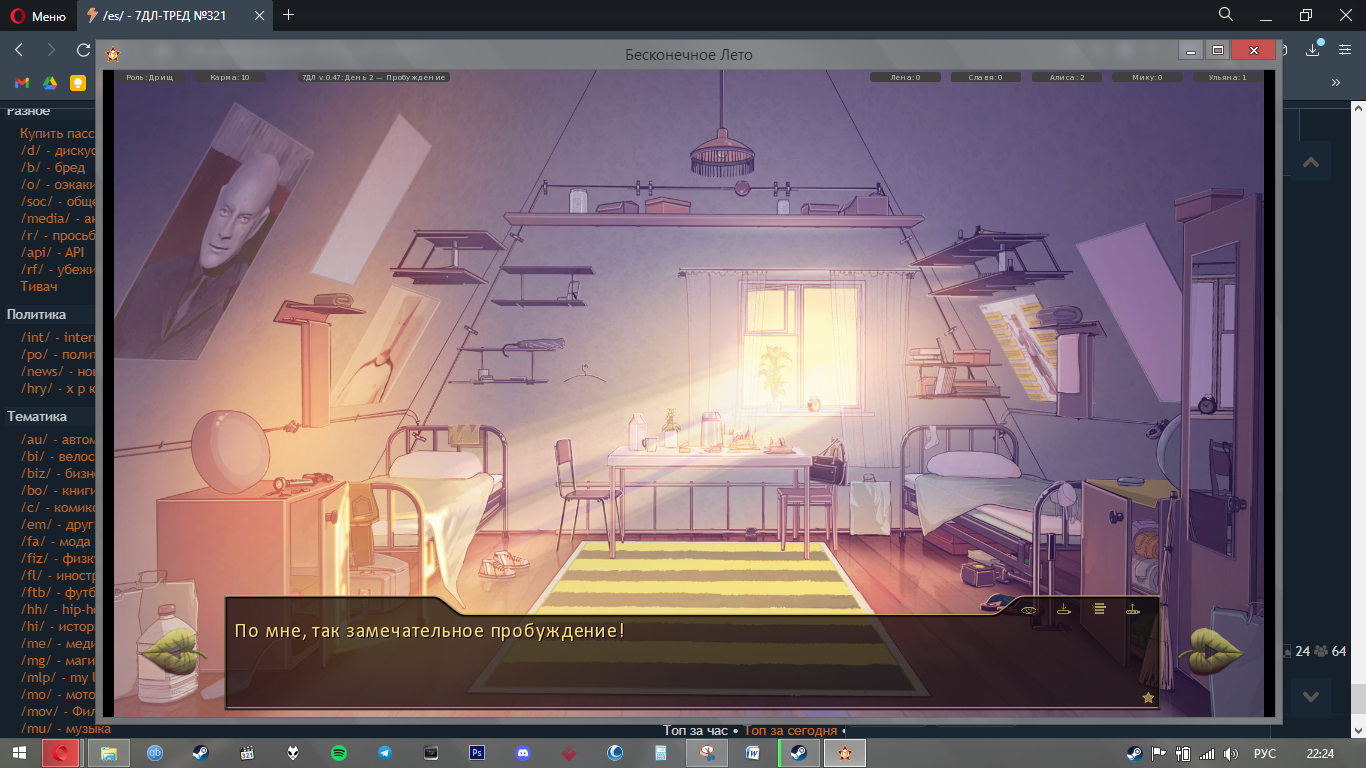Open the Google Keep bookmark
1366x768 pixels.
[77, 83]
